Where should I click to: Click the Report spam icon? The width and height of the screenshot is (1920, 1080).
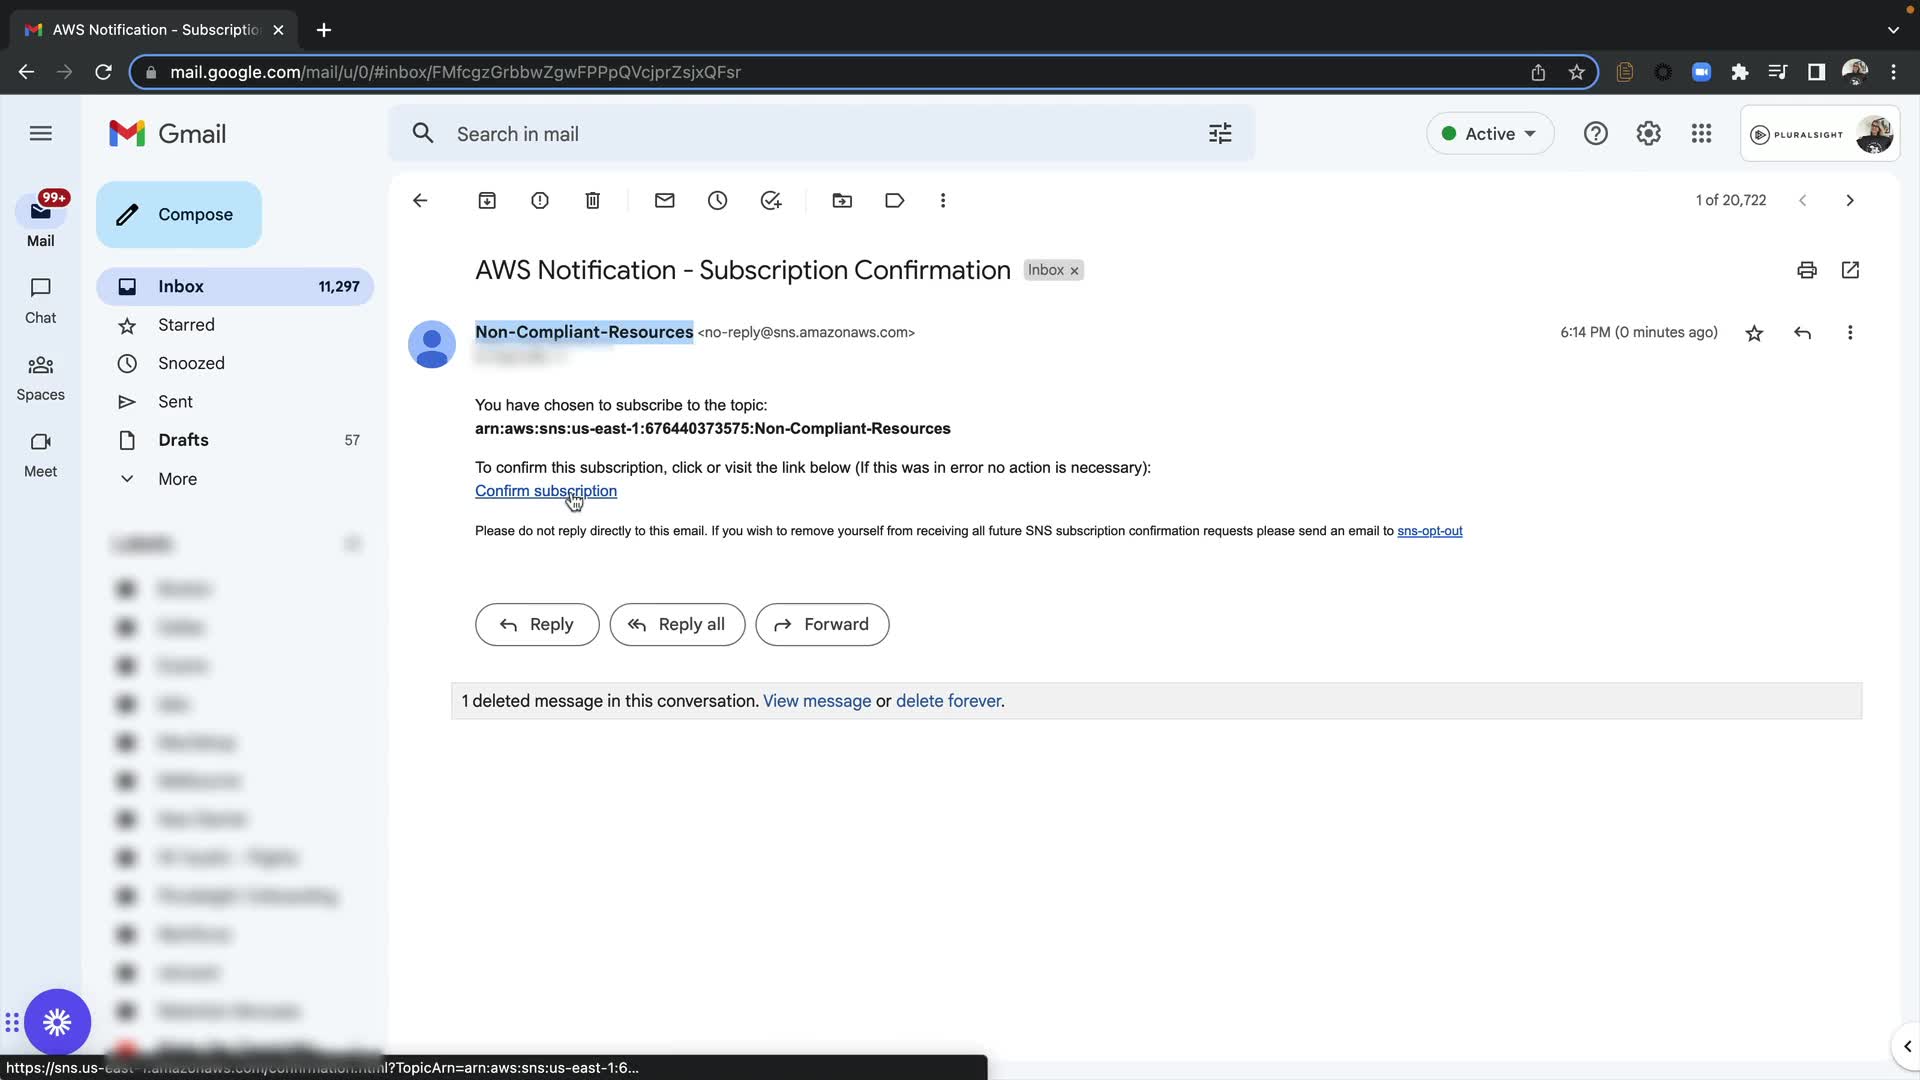540,201
